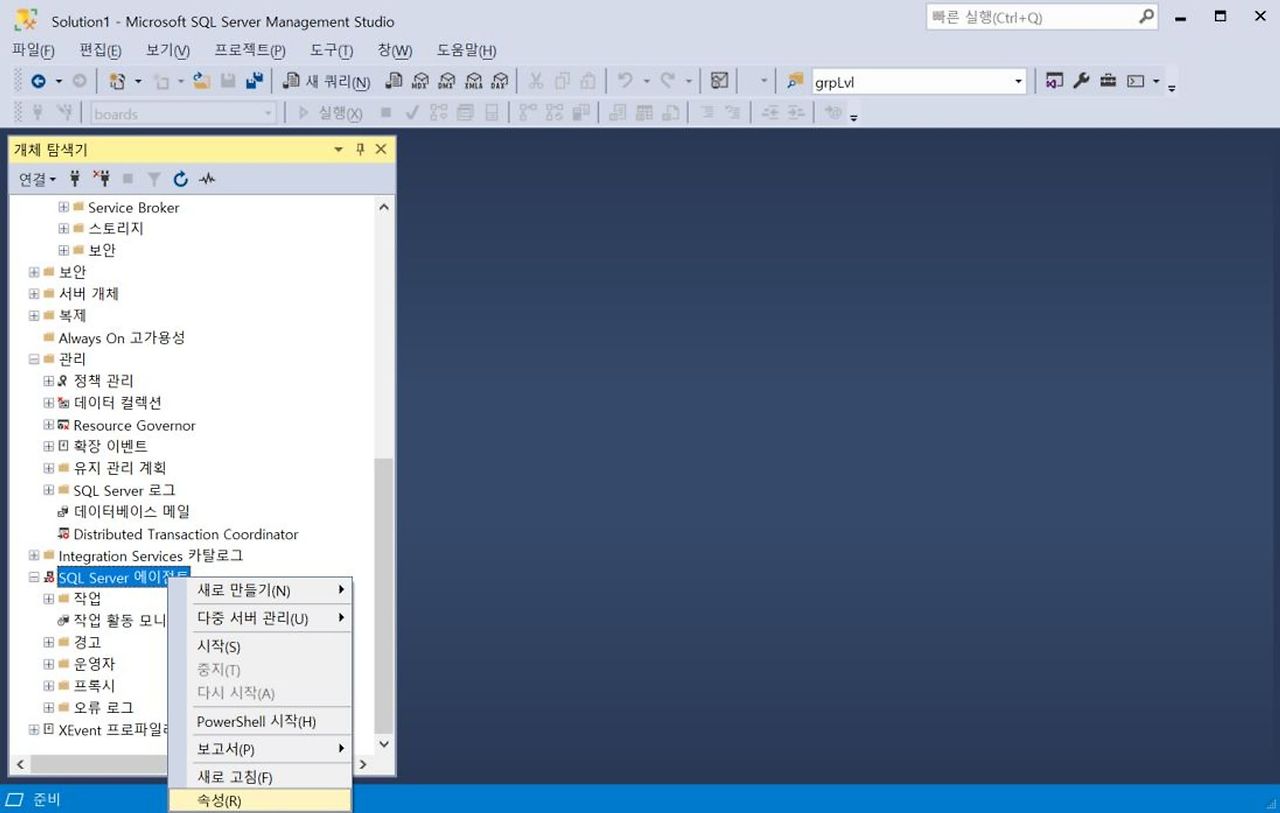The image size is (1280, 813).
Task: Select the 데이터베이스 메일 tree item
Action: pyautogui.click(x=132, y=512)
